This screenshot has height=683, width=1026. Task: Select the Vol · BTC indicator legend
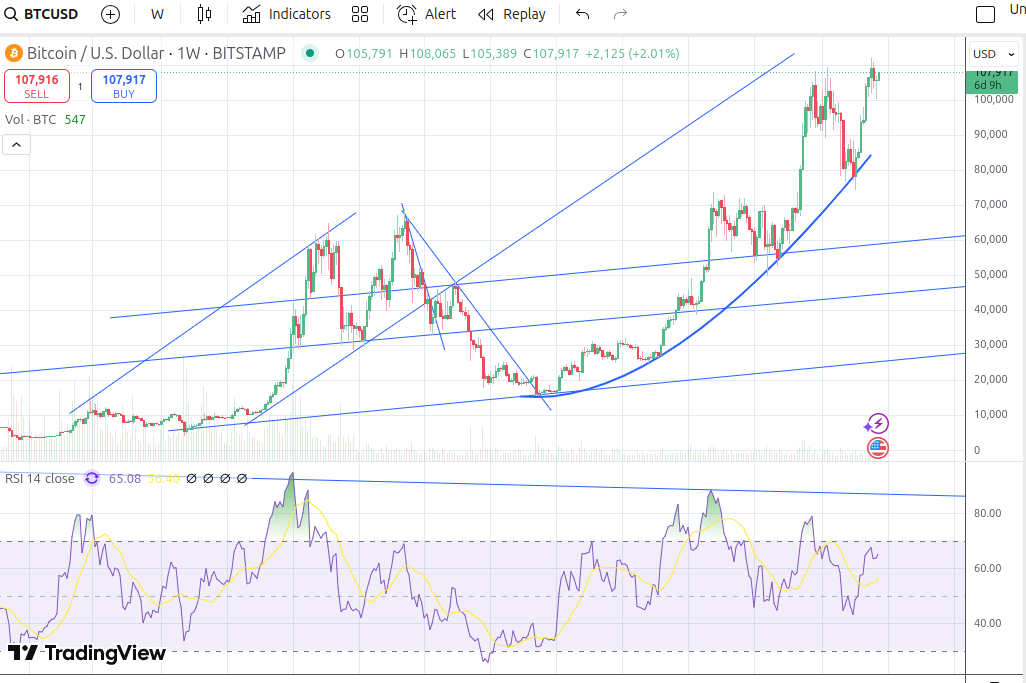31,120
